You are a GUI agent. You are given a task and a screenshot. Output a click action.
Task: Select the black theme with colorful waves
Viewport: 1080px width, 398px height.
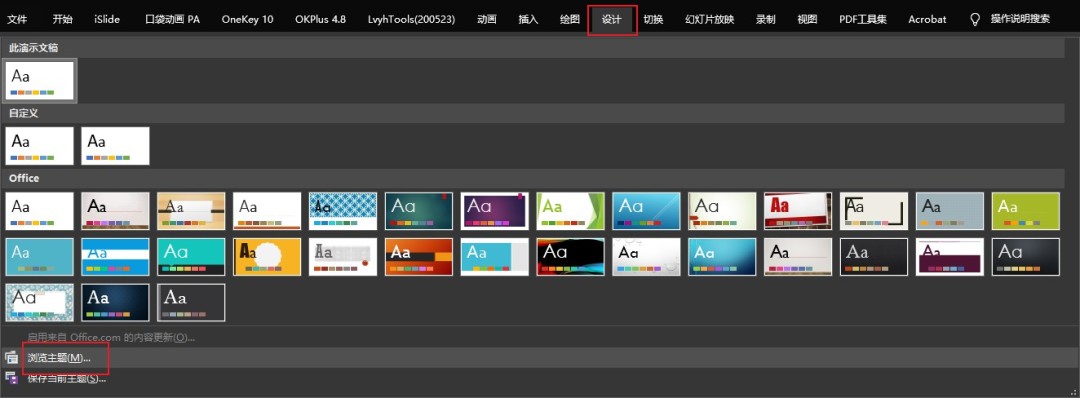570,257
